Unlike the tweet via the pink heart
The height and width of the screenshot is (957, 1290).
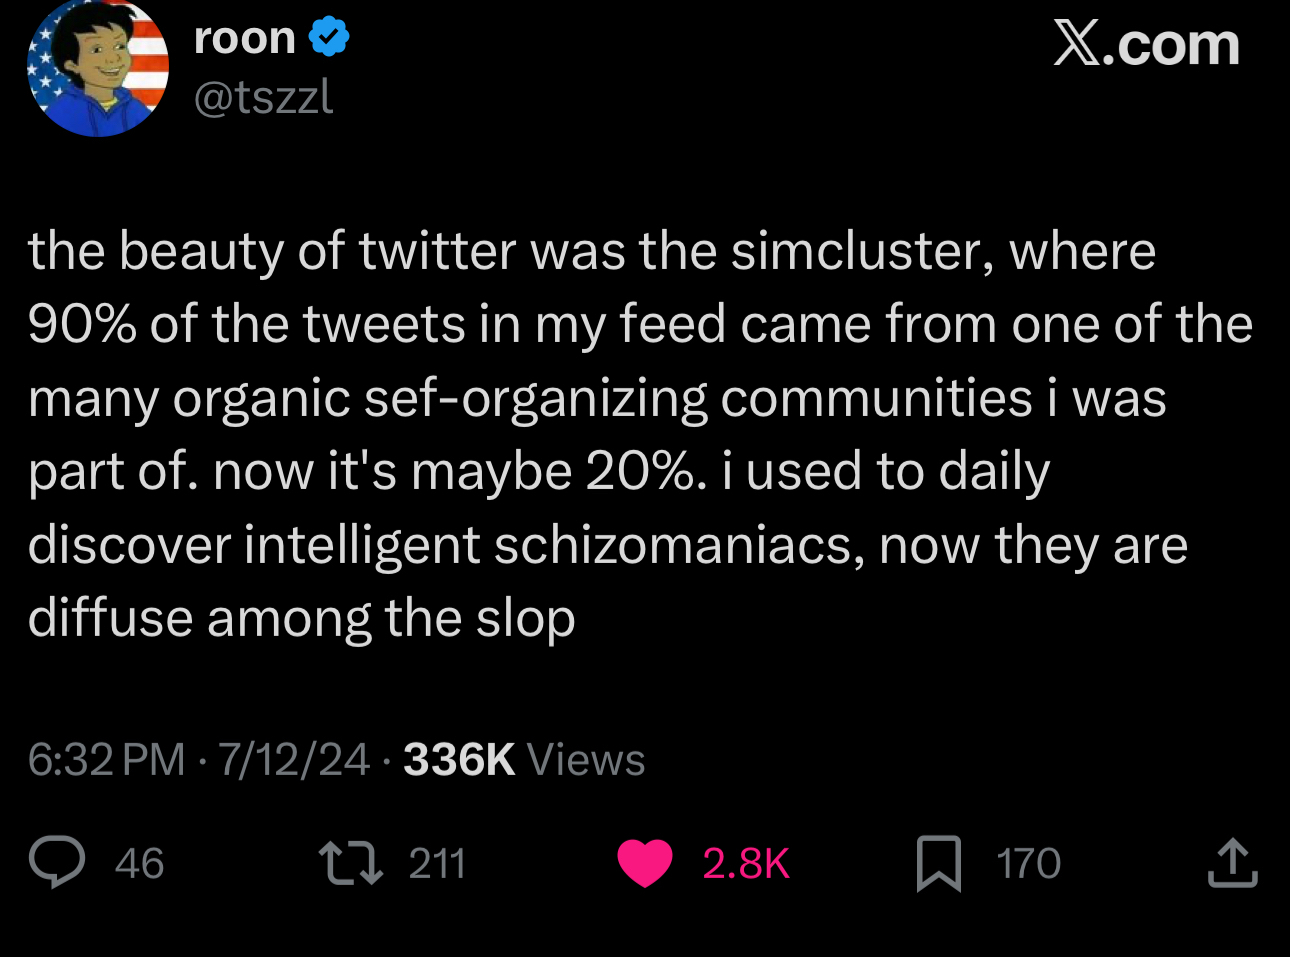645,863
